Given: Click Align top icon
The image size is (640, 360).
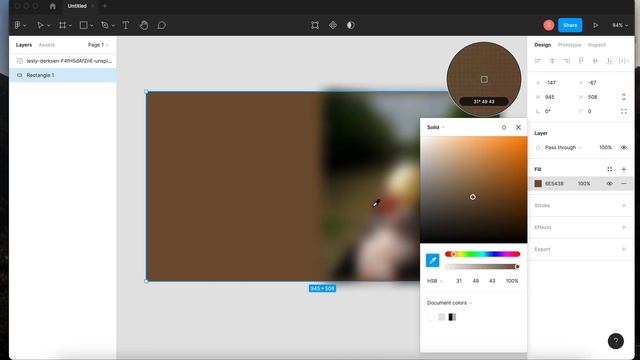Looking at the screenshot, I should tap(581, 61).
